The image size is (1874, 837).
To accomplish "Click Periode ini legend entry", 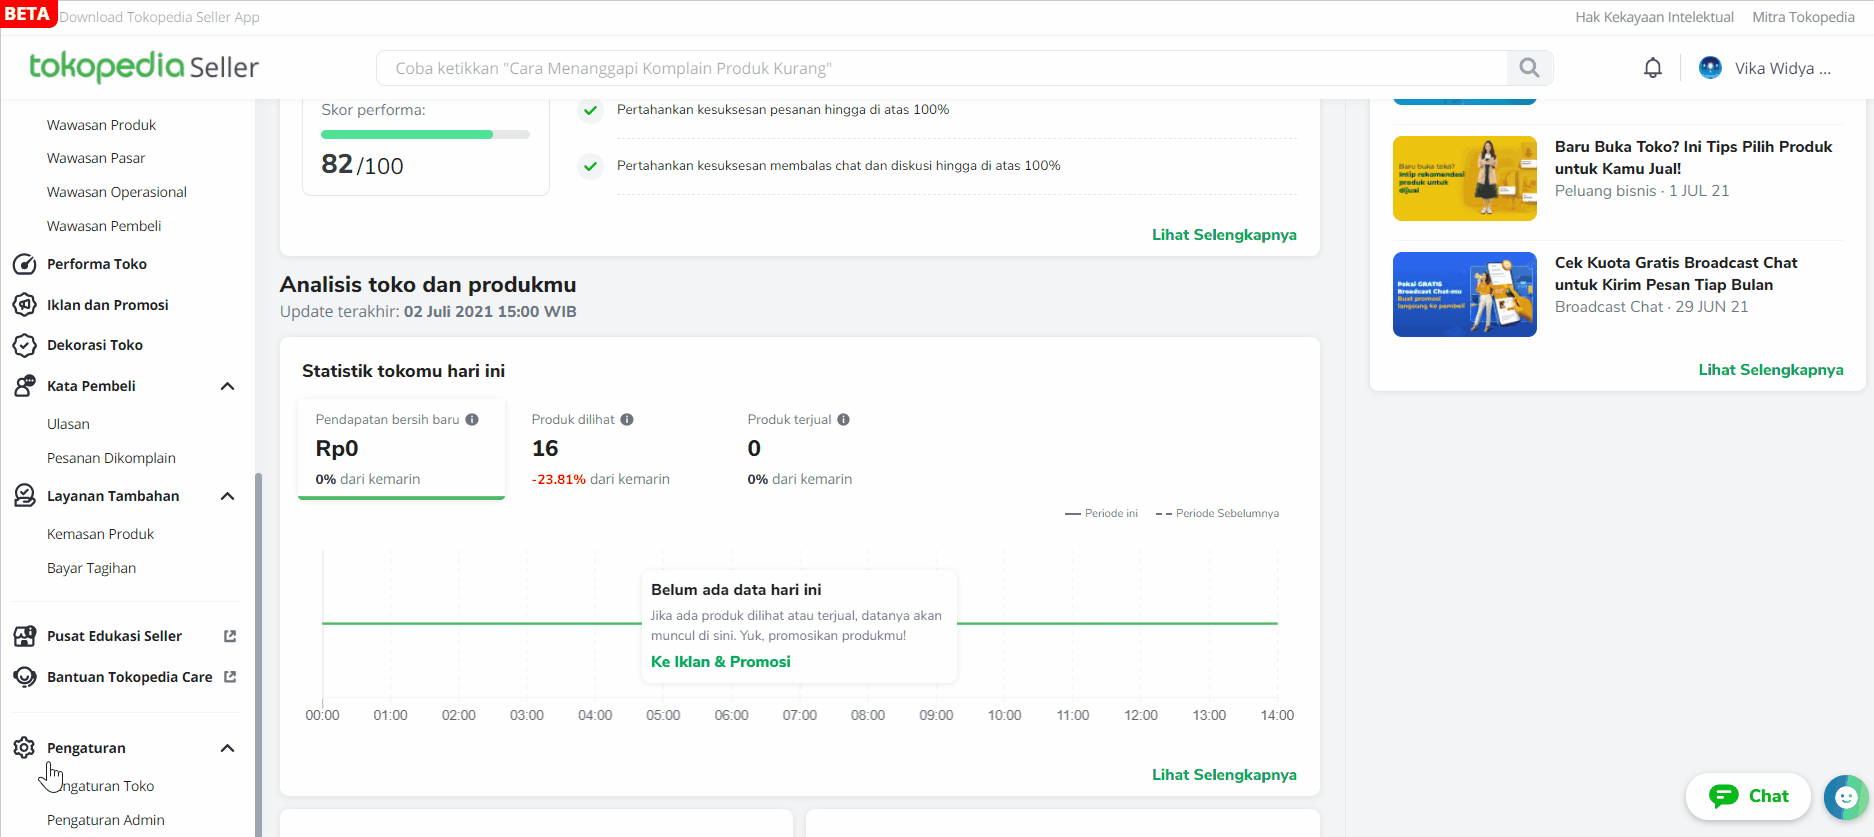I will coord(1101,513).
